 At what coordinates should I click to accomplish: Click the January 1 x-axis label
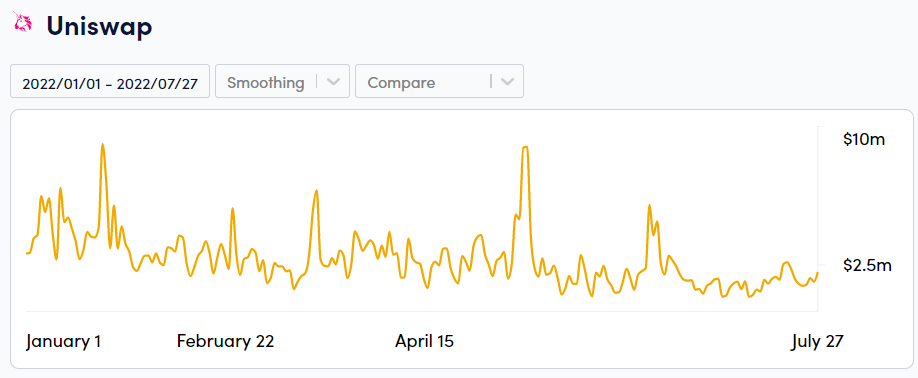click(x=63, y=341)
